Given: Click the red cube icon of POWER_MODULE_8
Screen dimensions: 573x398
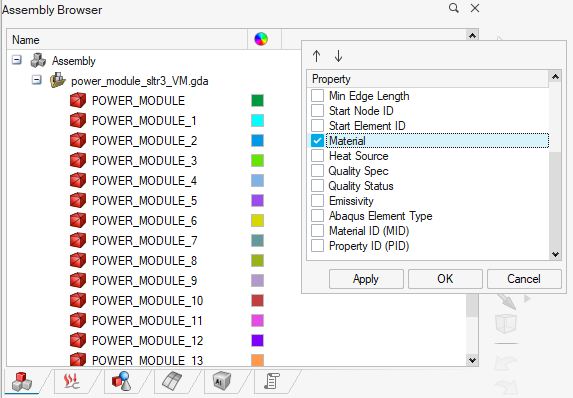Looking at the screenshot, I should [78, 261].
